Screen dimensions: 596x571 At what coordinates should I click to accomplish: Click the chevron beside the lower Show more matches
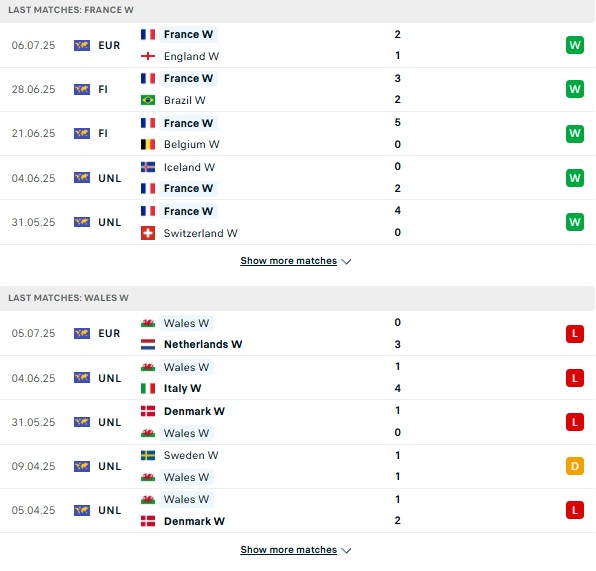(x=346, y=550)
